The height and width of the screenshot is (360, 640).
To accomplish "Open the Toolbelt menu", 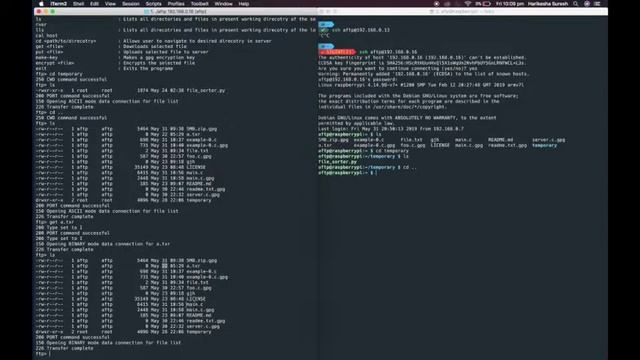I will 200,4.
